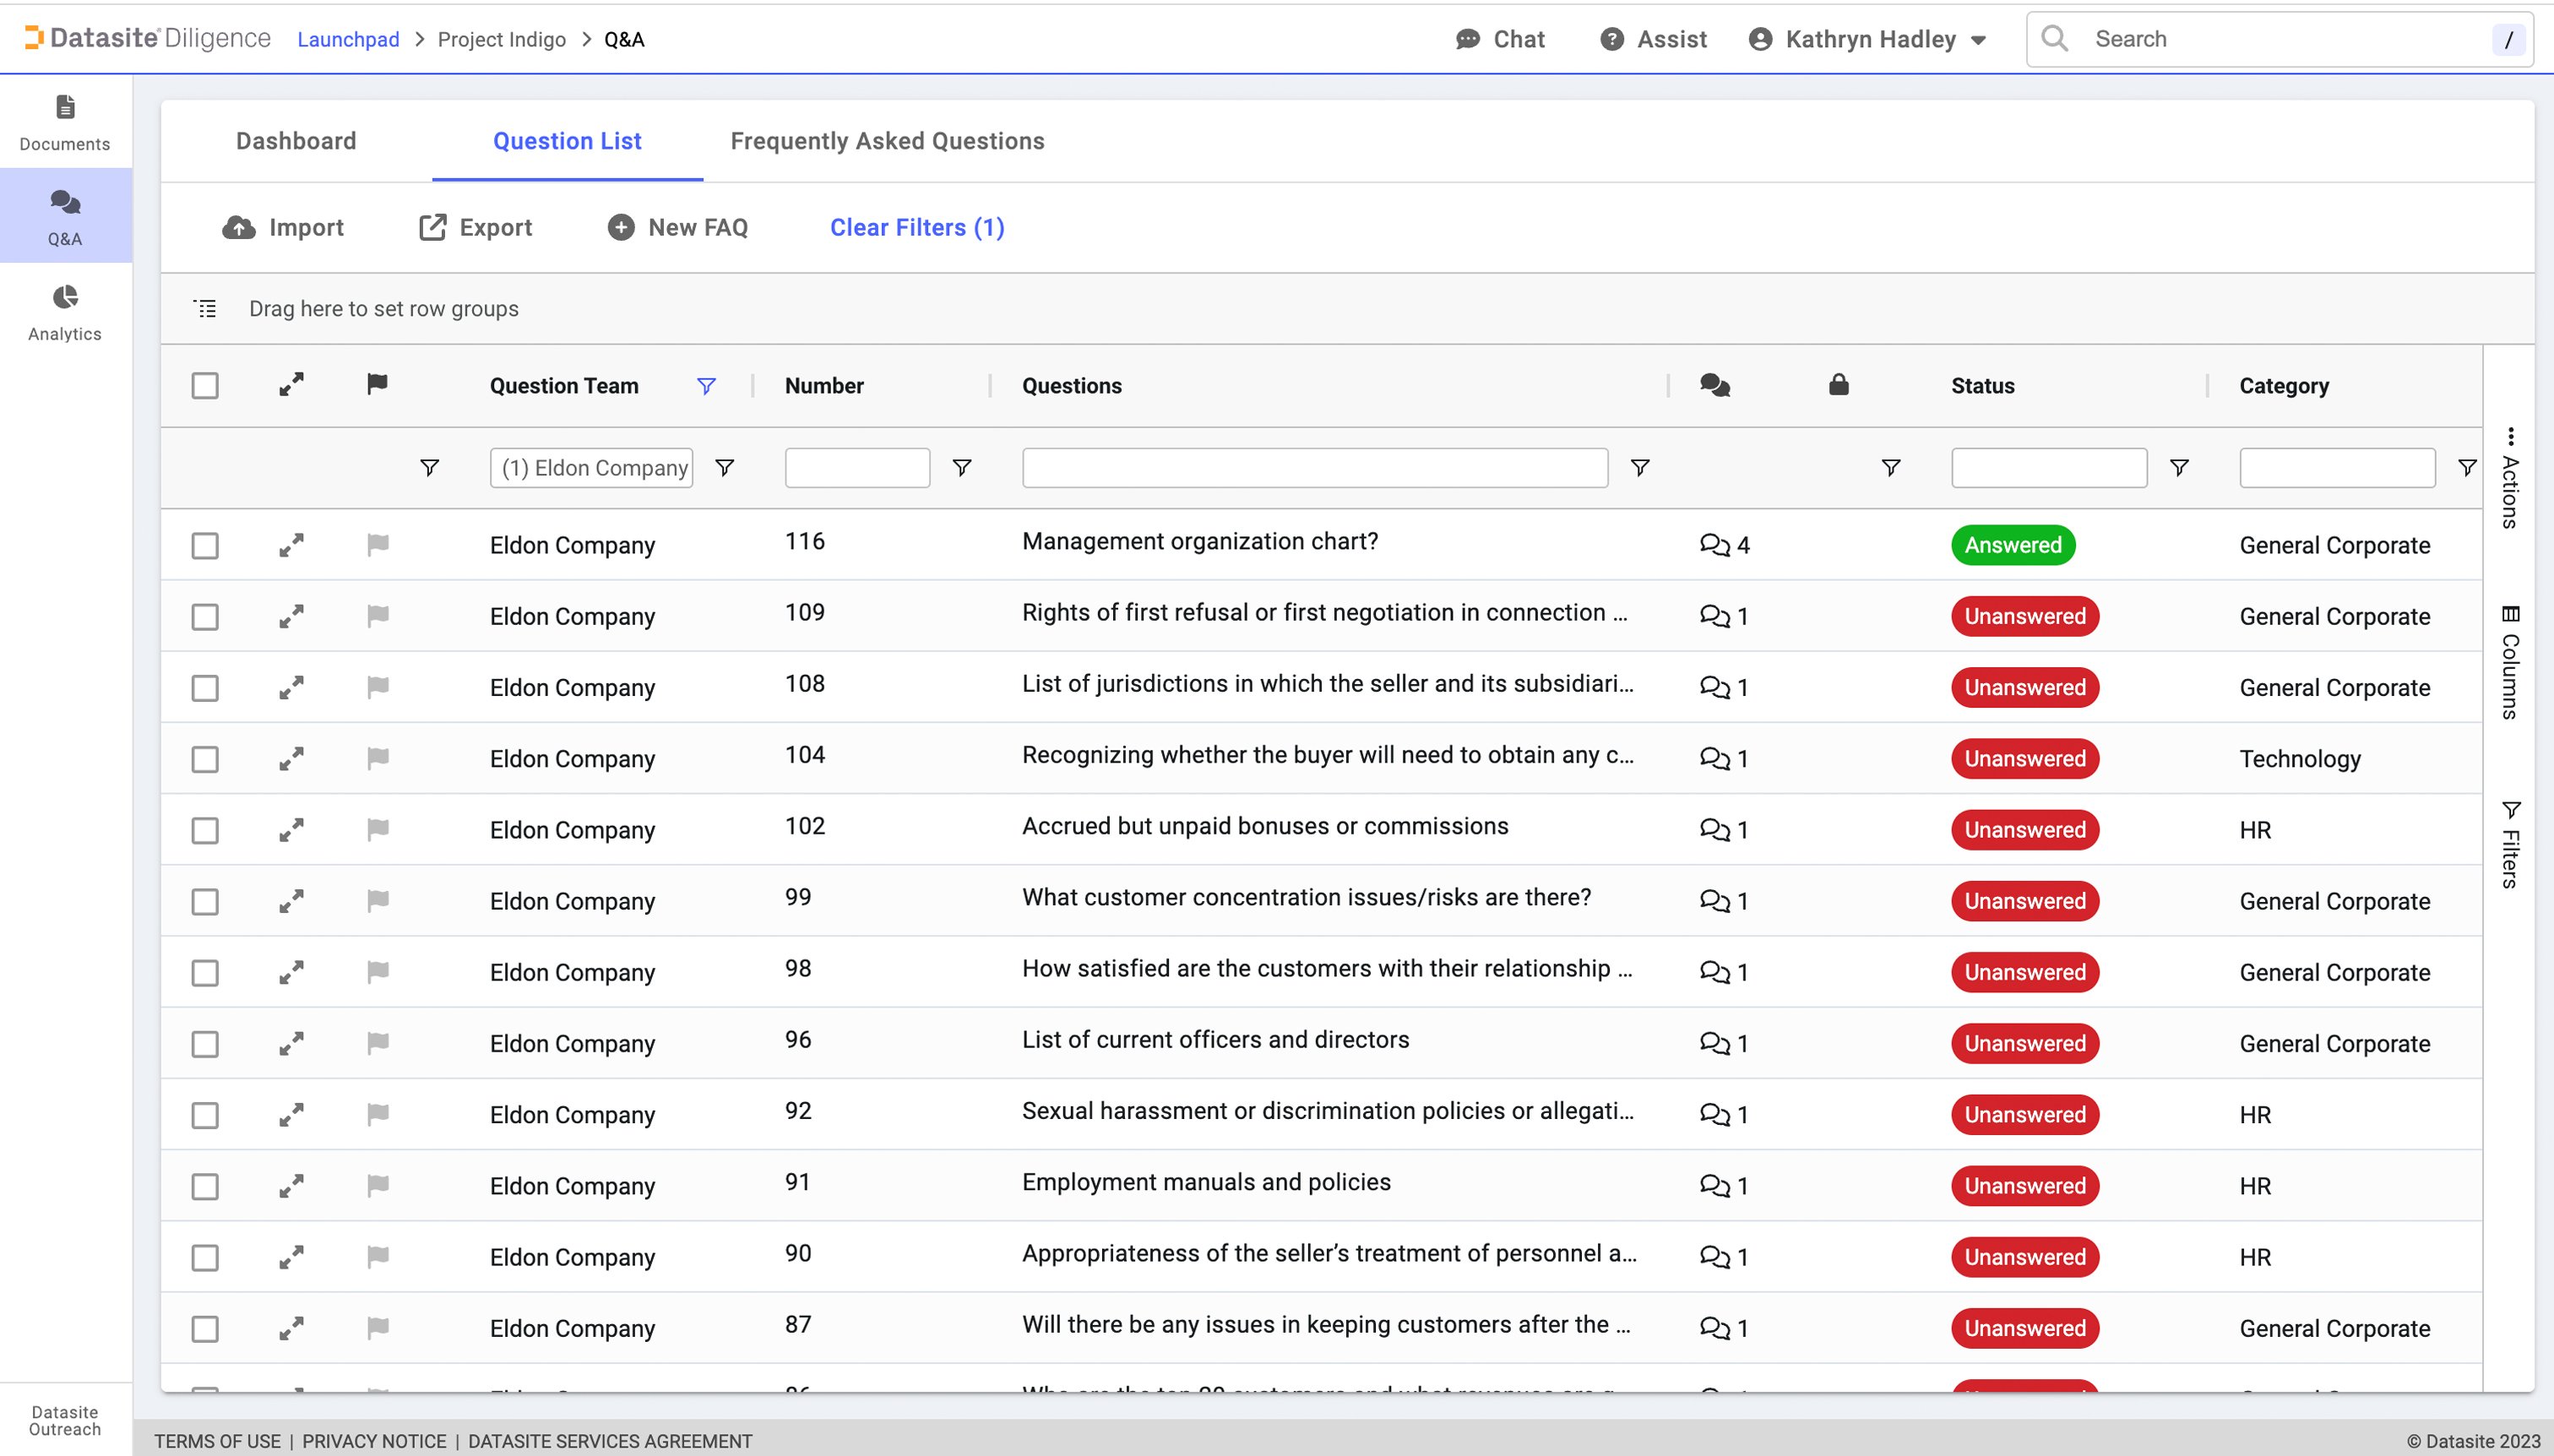
Task: Select all rows with header checkbox
Action: [x=205, y=386]
